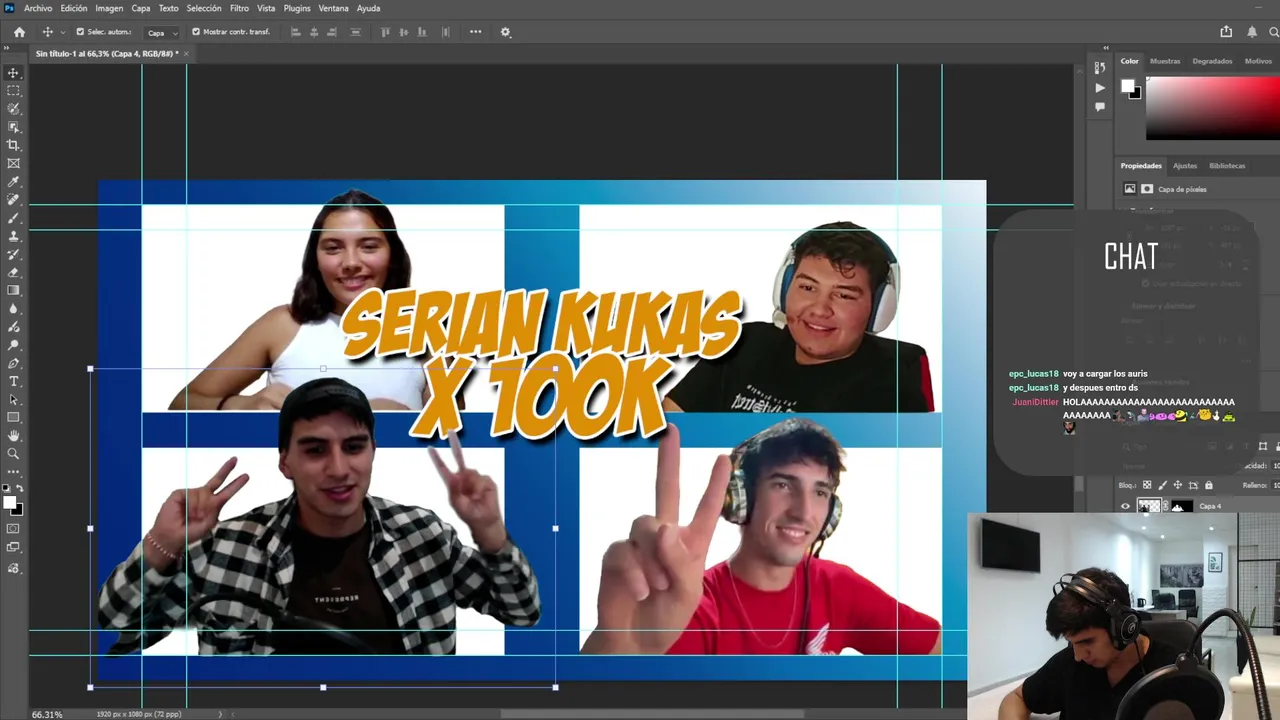1280x720 pixels.
Task: Click the foreground color in Color panel
Action: [1127, 86]
